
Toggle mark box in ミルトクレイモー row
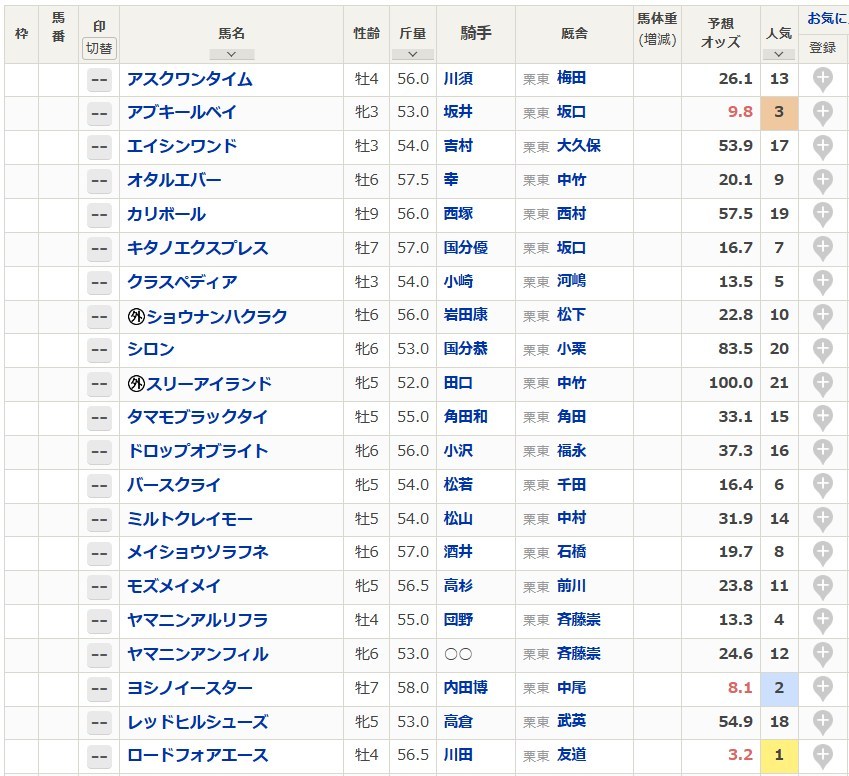(x=99, y=519)
